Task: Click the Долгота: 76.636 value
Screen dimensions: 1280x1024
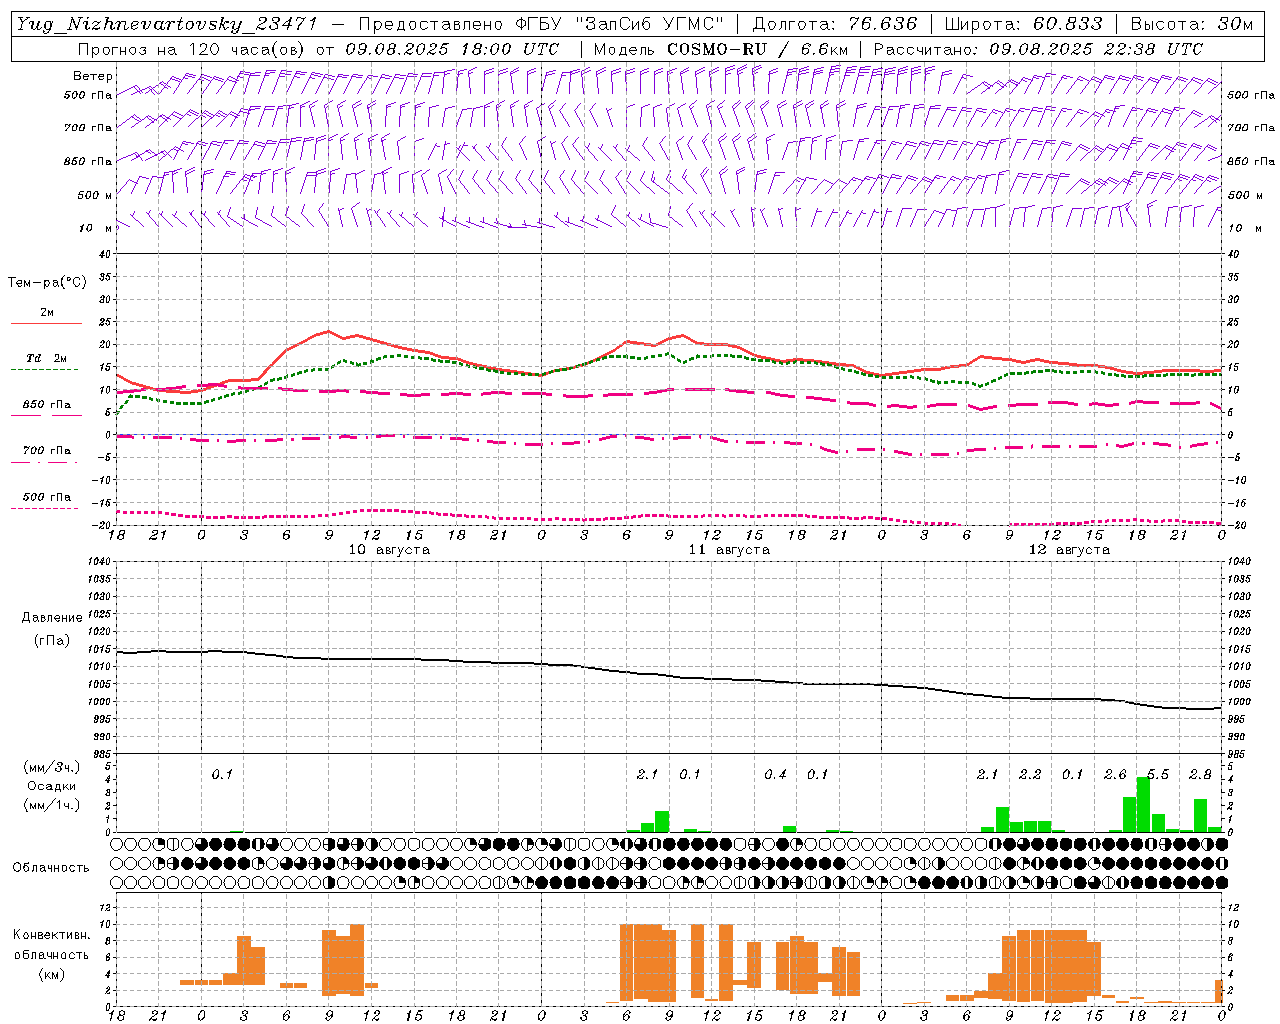Action: (835, 24)
